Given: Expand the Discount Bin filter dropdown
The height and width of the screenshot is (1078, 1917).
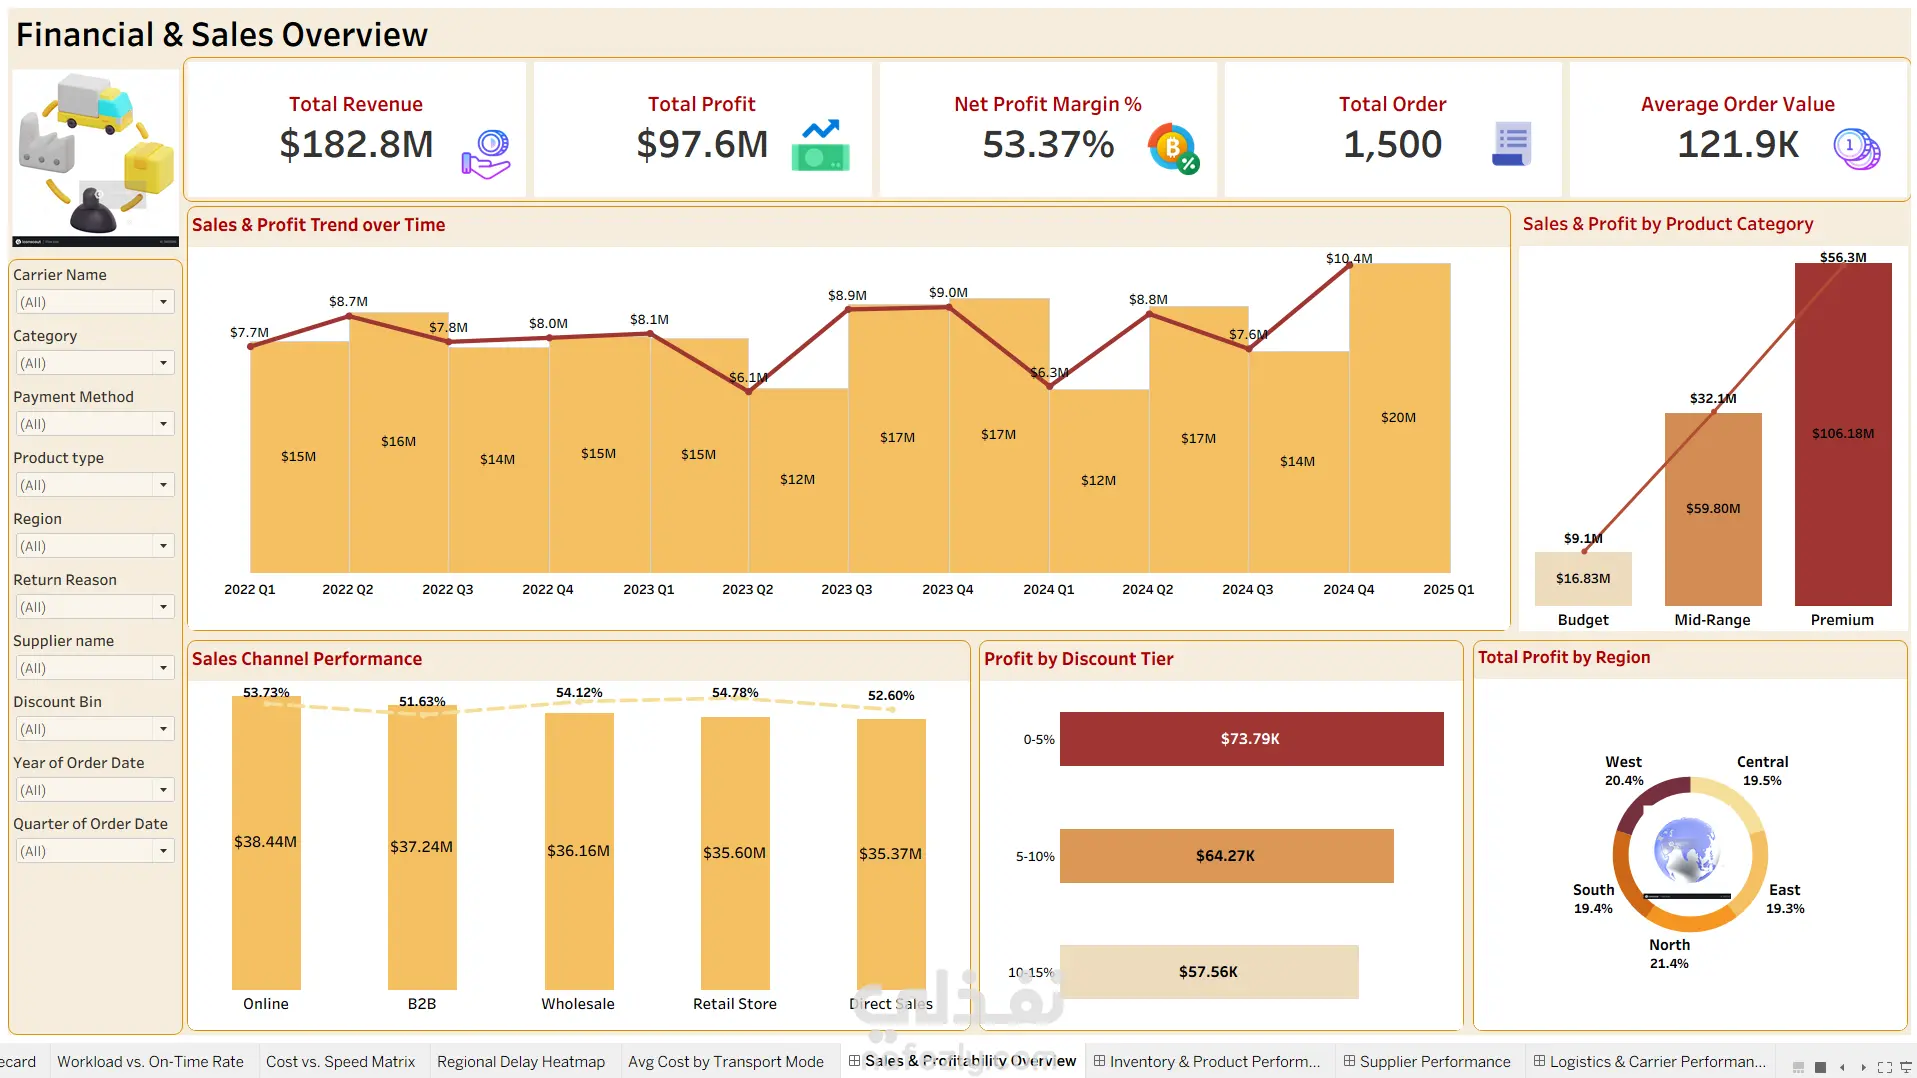Looking at the screenshot, I should pyautogui.click(x=95, y=729).
